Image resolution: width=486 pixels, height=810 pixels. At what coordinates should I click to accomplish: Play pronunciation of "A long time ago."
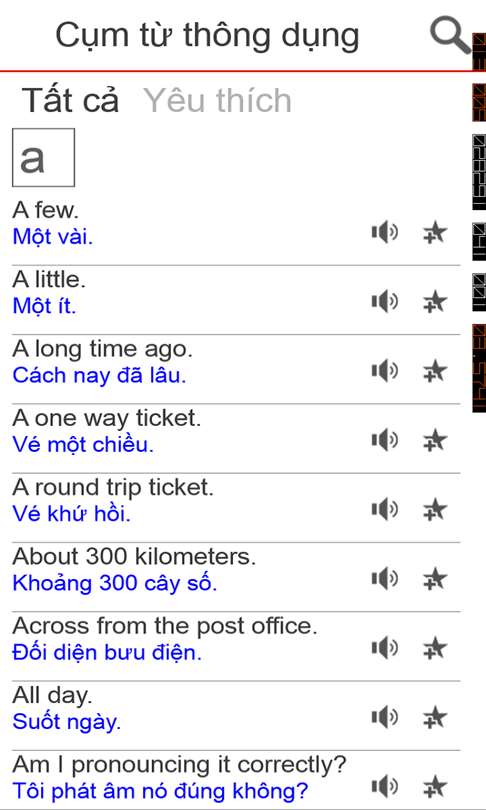pos(385,371)
